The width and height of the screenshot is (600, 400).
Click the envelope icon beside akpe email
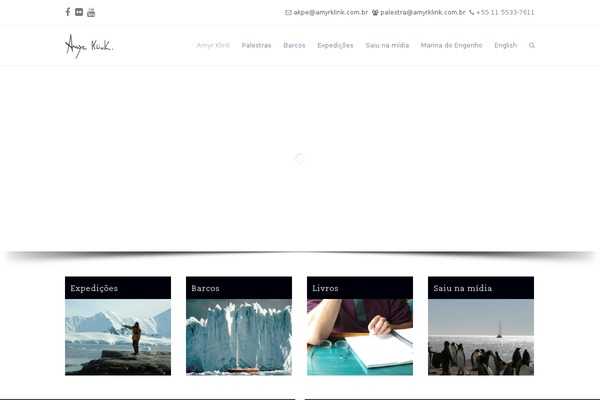point(288,13)
